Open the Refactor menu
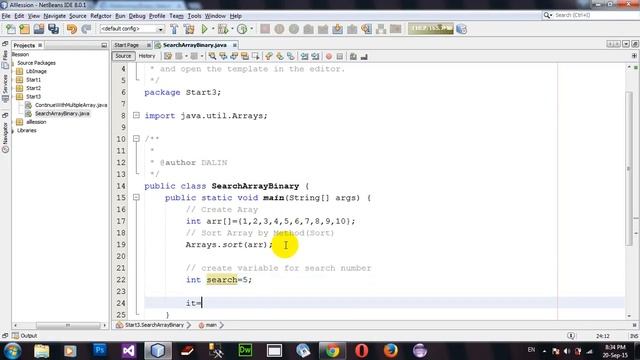This screenshot has height=360, width=640. click(101, 16)
